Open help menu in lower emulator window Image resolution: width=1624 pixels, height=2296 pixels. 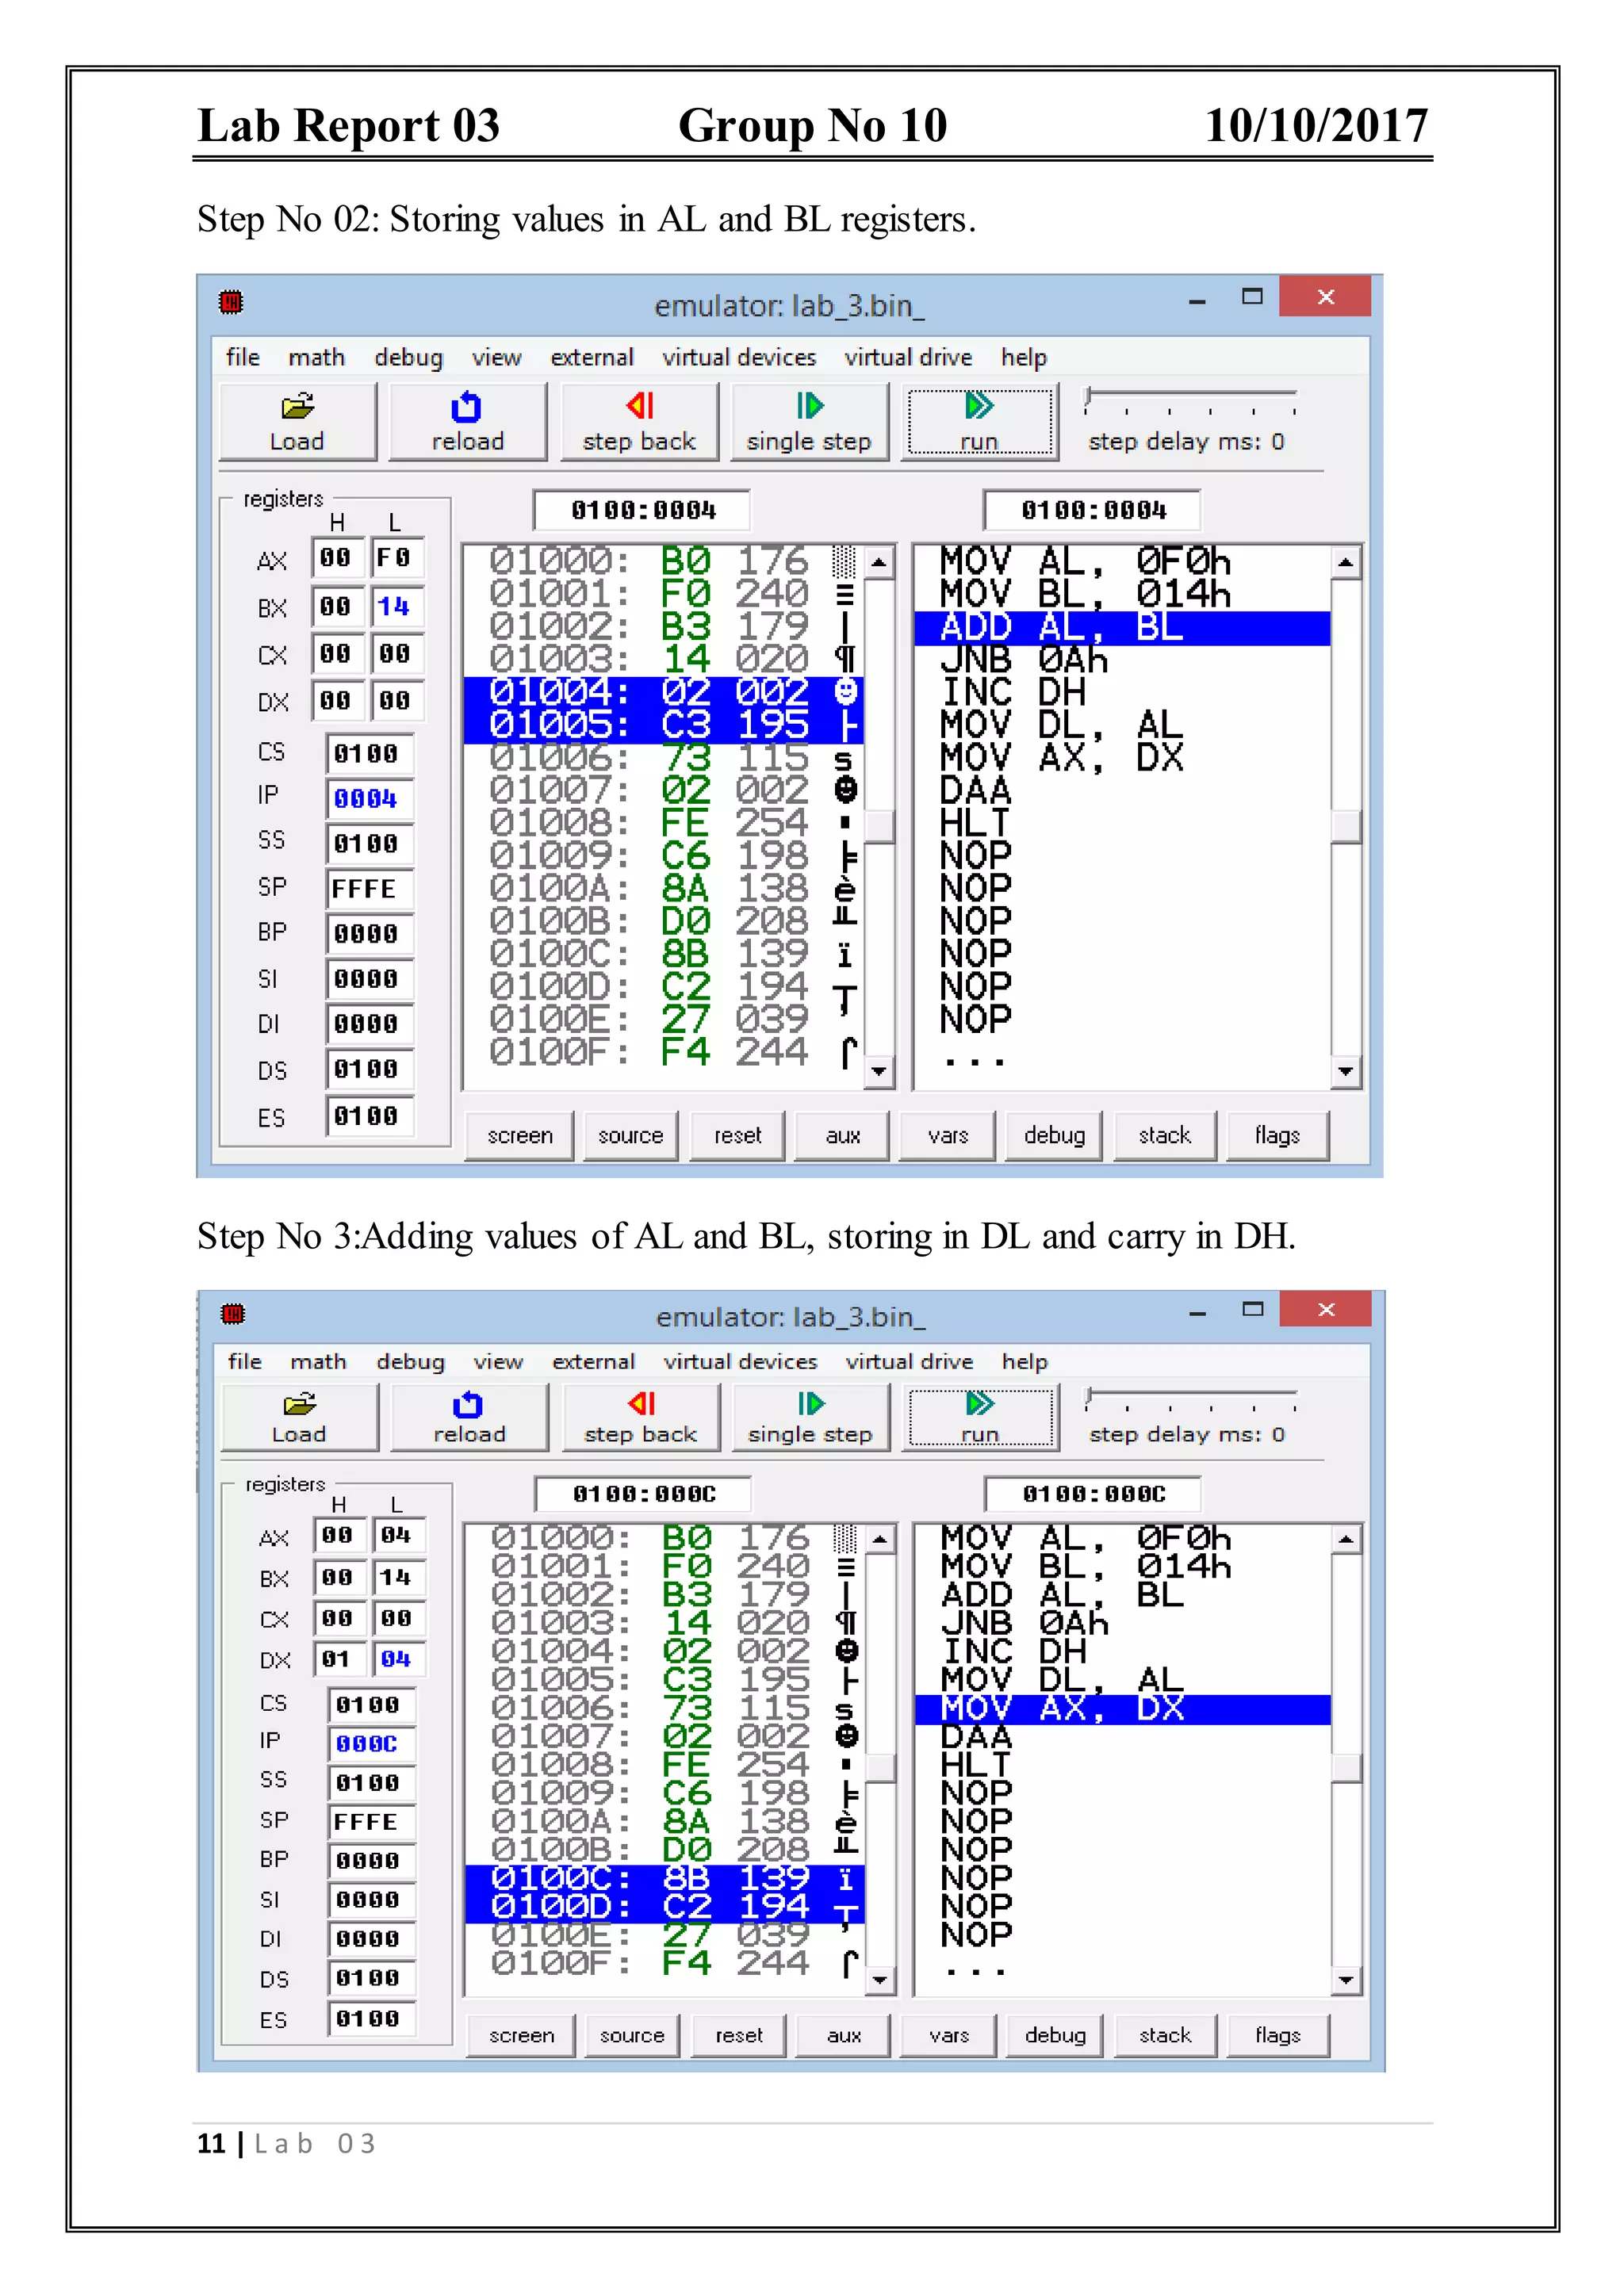pos(1025,1361)
